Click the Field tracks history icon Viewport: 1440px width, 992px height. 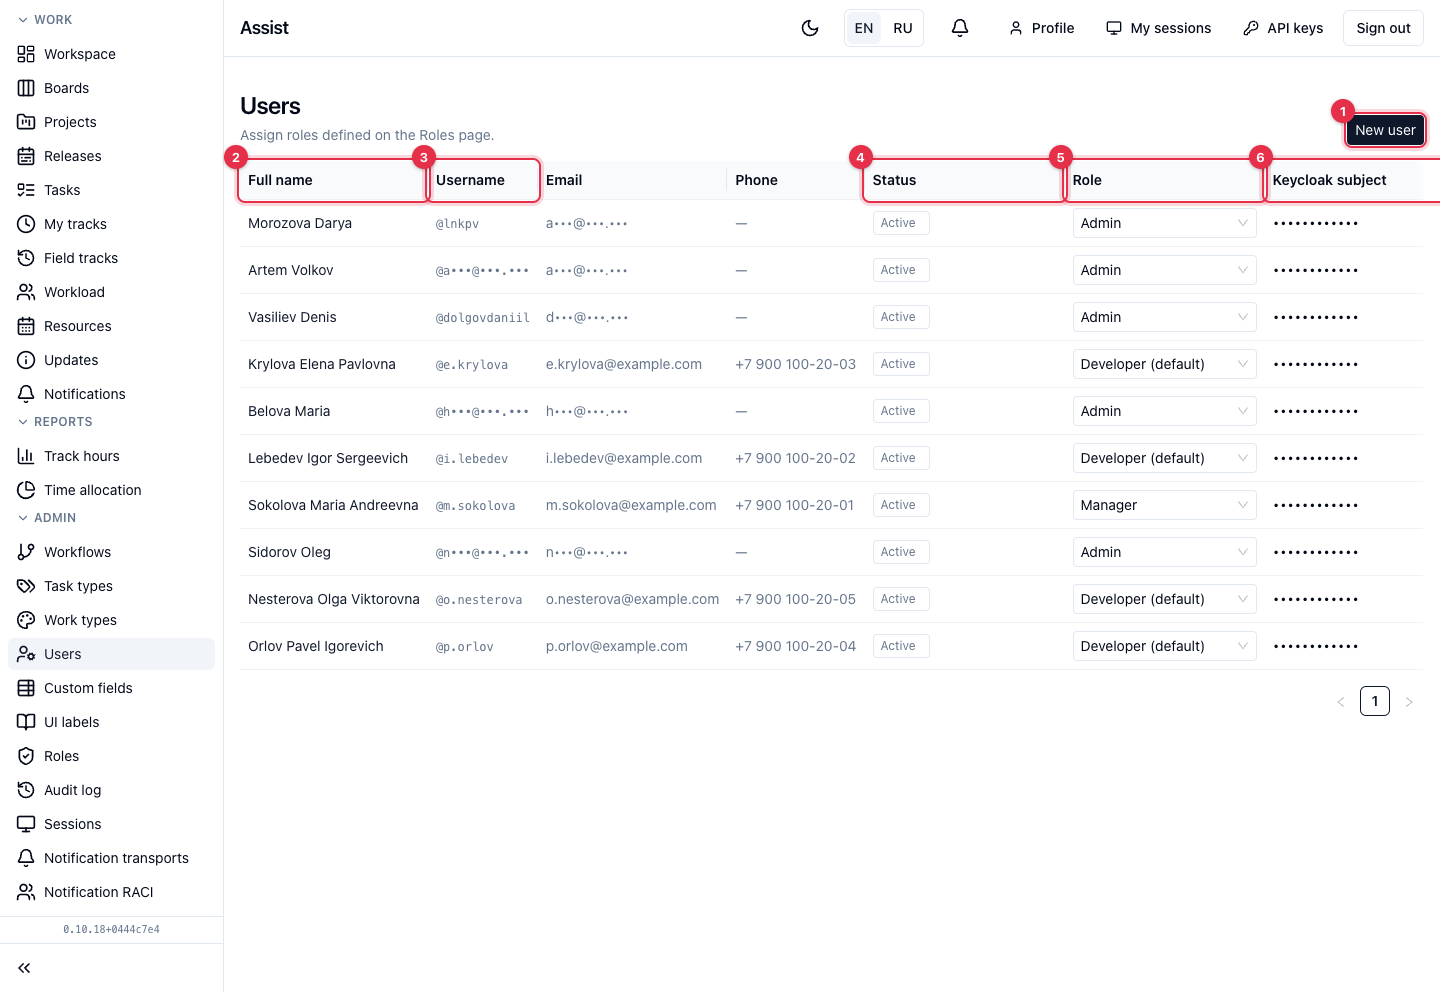point(26,258)
